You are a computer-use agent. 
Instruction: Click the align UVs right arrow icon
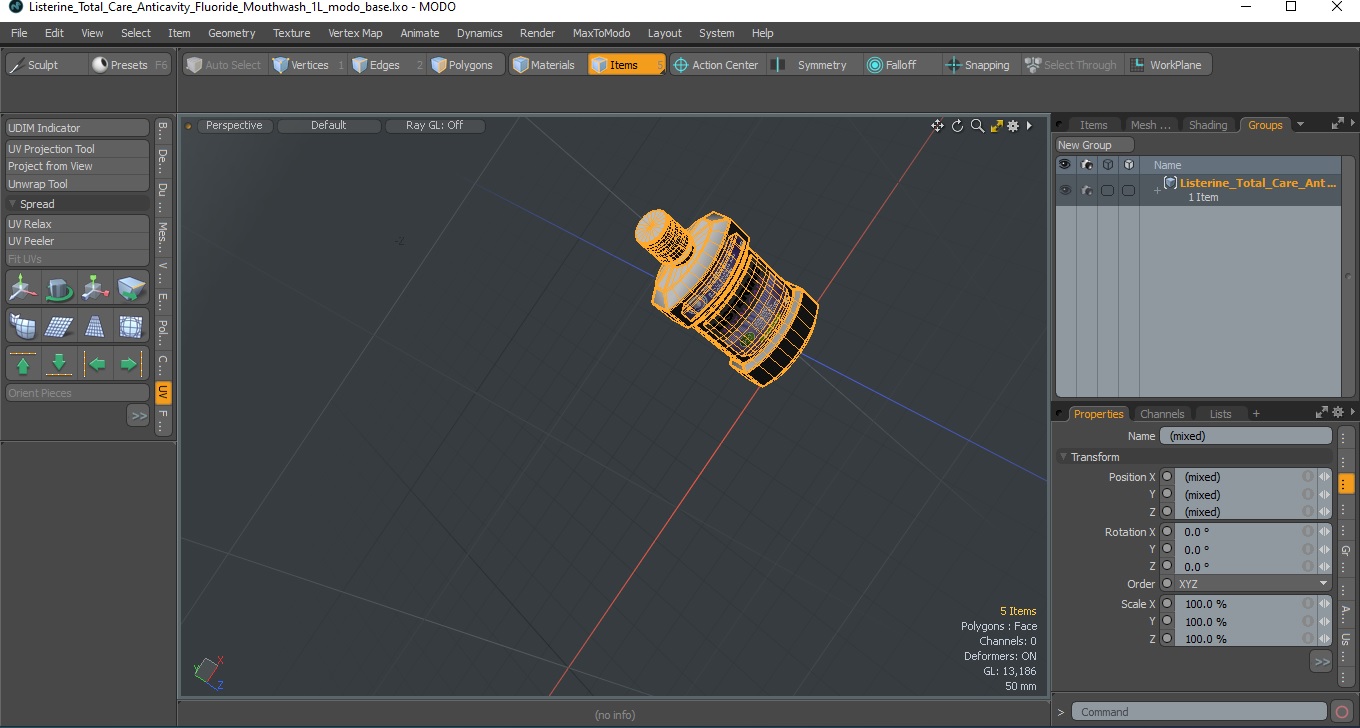(131, 364)
